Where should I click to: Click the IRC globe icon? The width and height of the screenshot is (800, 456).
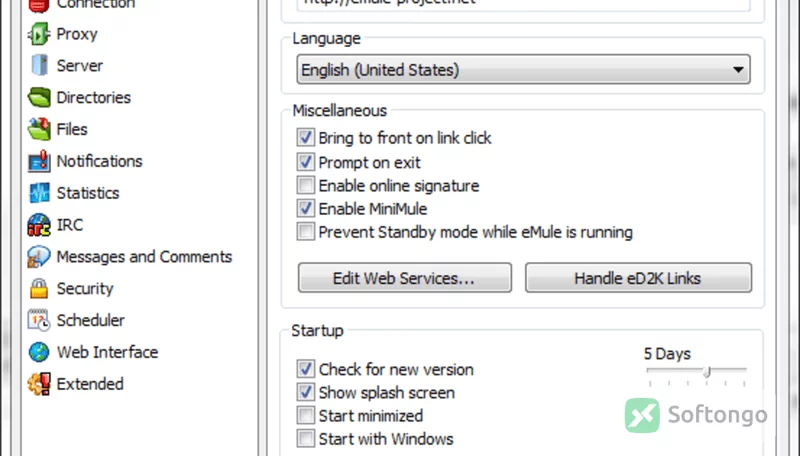coord(39,225)
